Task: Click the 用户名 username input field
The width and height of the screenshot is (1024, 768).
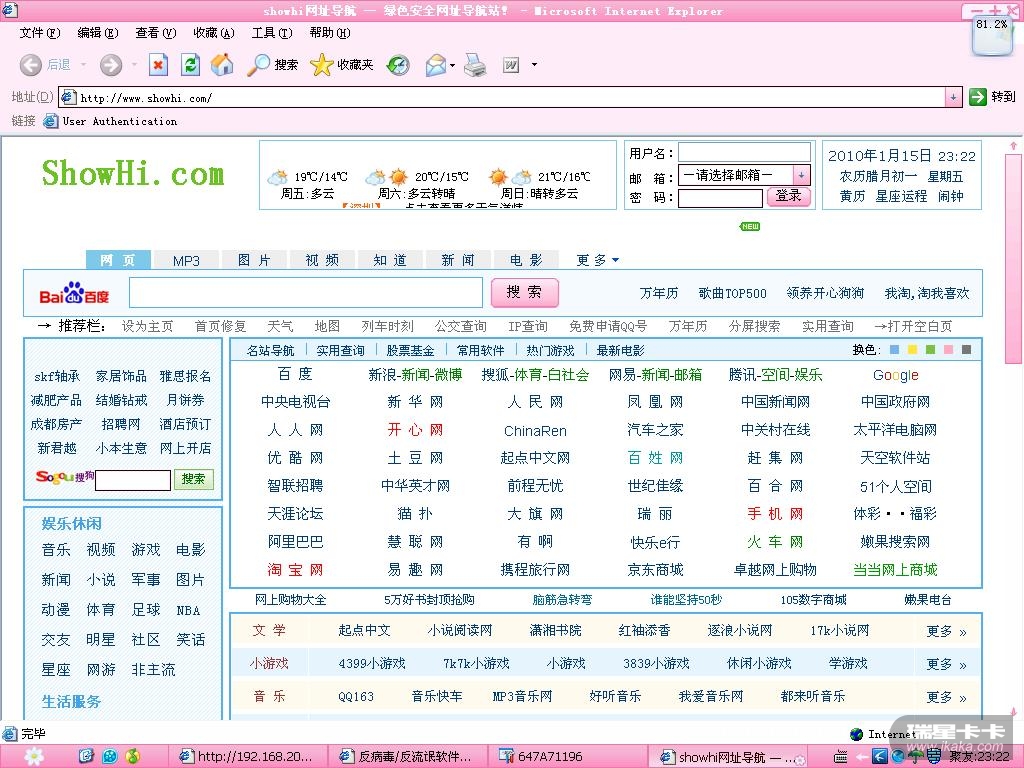Action: pyautogui.click(x=744, y=153)
